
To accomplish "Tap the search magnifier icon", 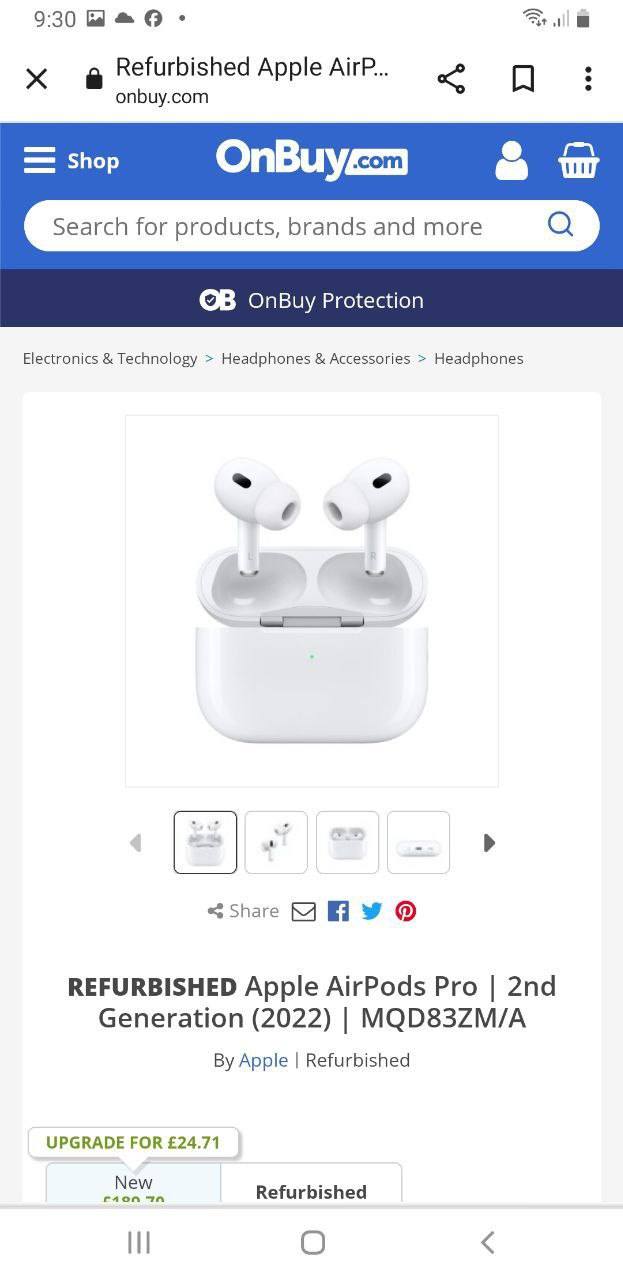I will click(560, 224).
